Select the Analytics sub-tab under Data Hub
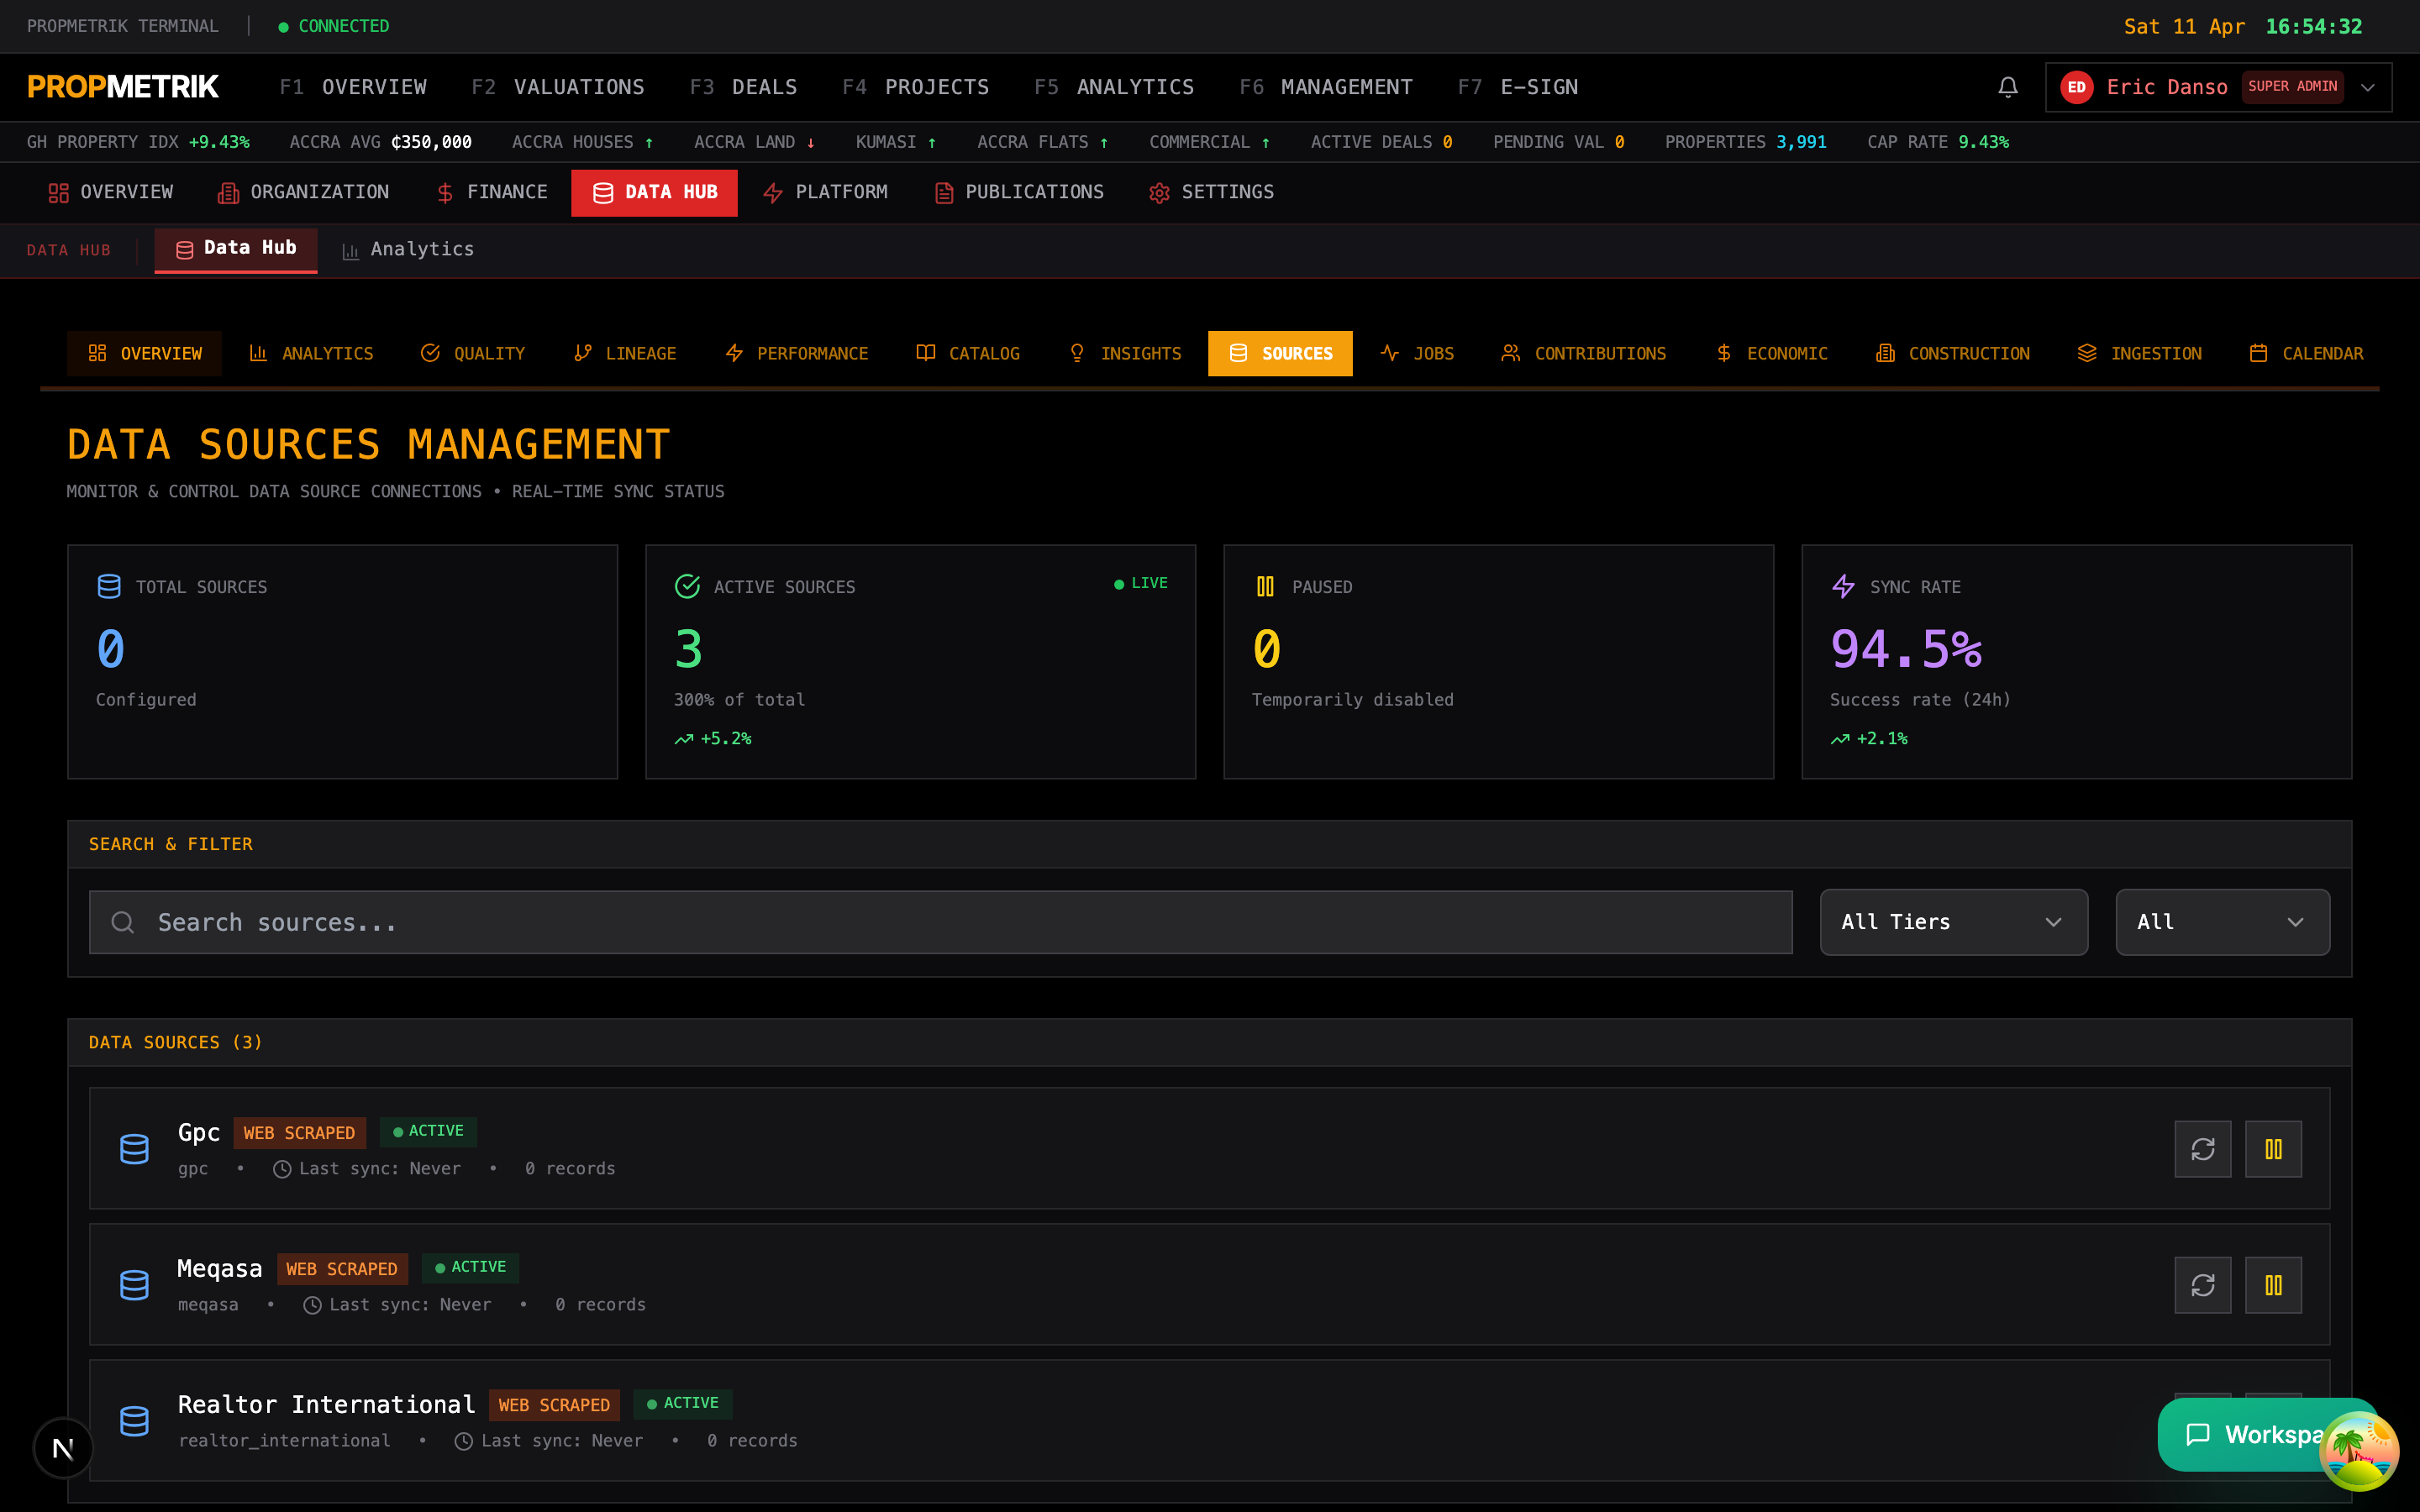The height and width of the screenshot is (1512, 2420). (x=408, y=249)
